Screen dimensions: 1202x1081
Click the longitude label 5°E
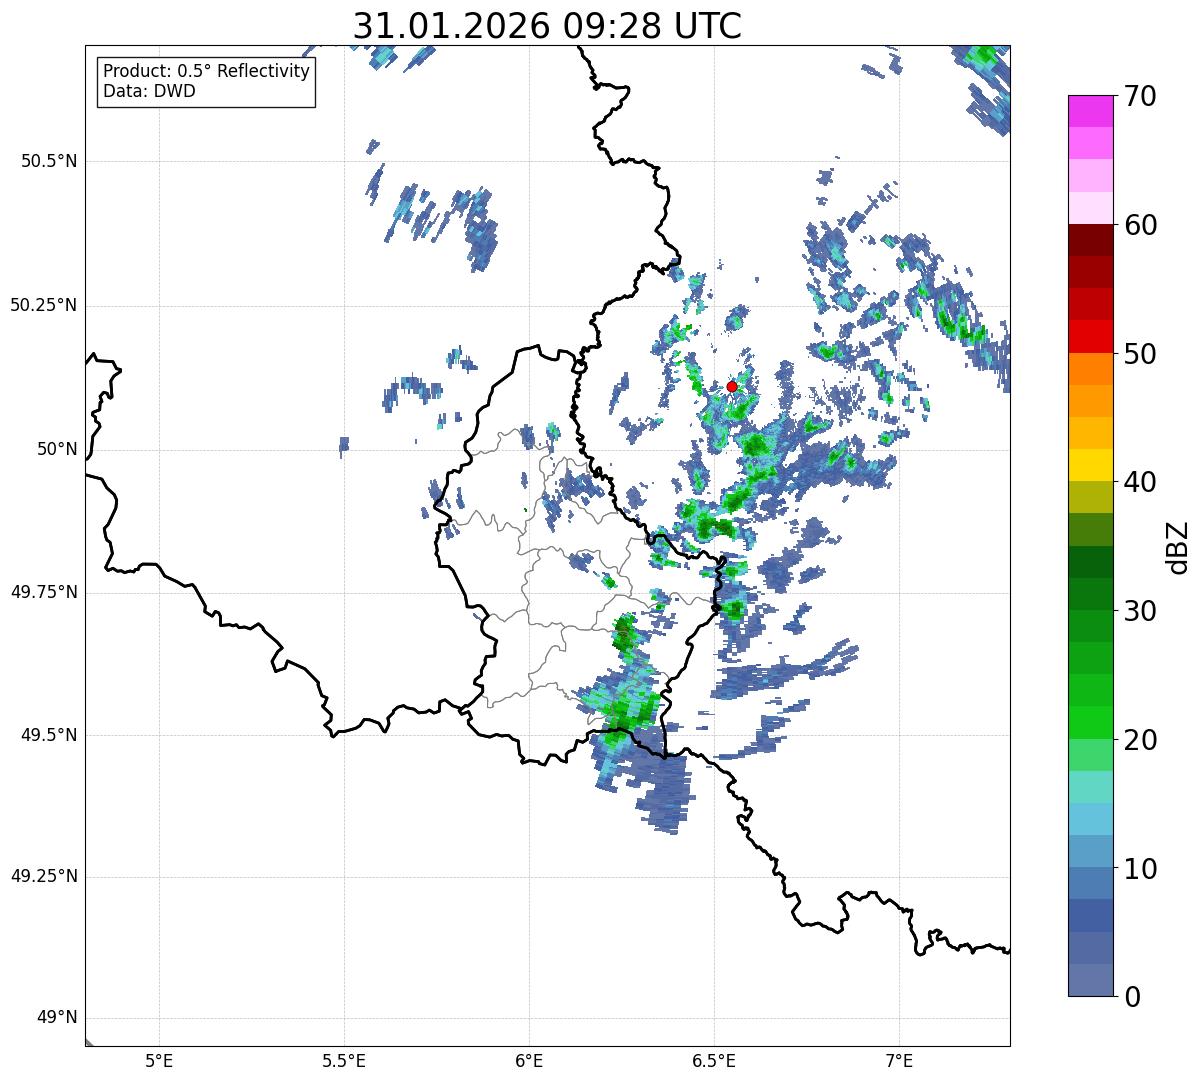pos(159,1060)
